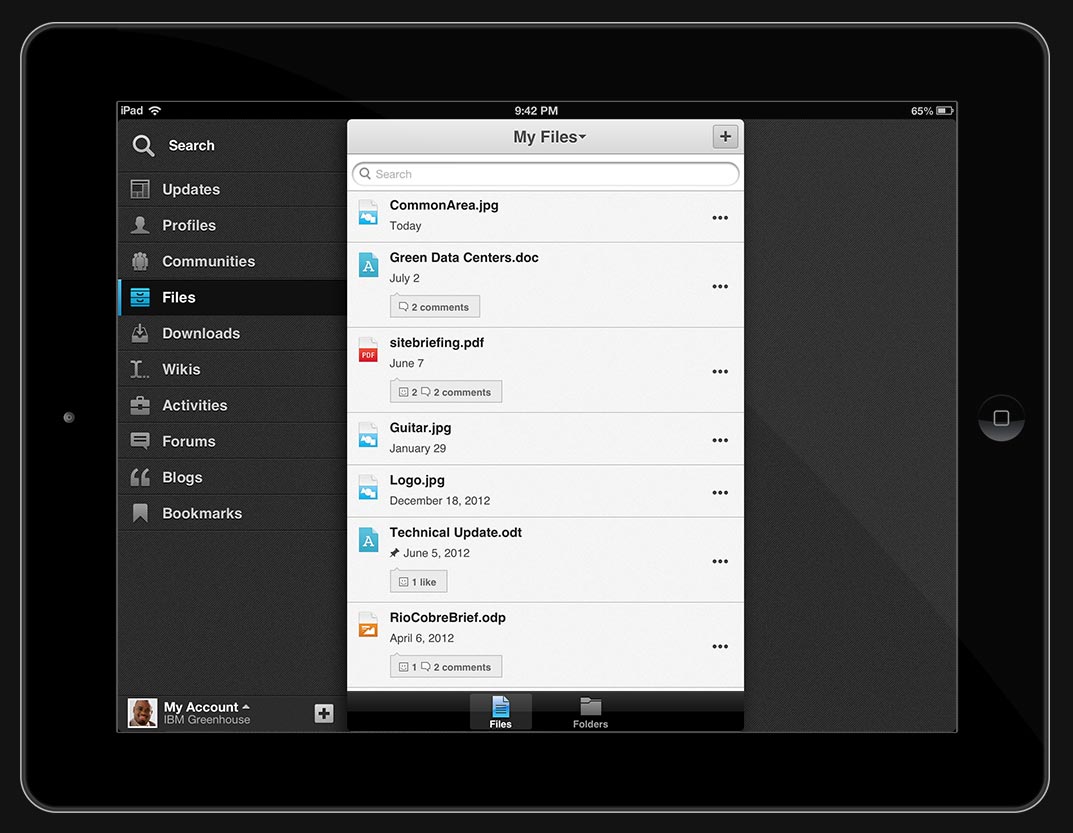
Task: Open Blogs quote-mark icon
Action: tap(140, 477)
